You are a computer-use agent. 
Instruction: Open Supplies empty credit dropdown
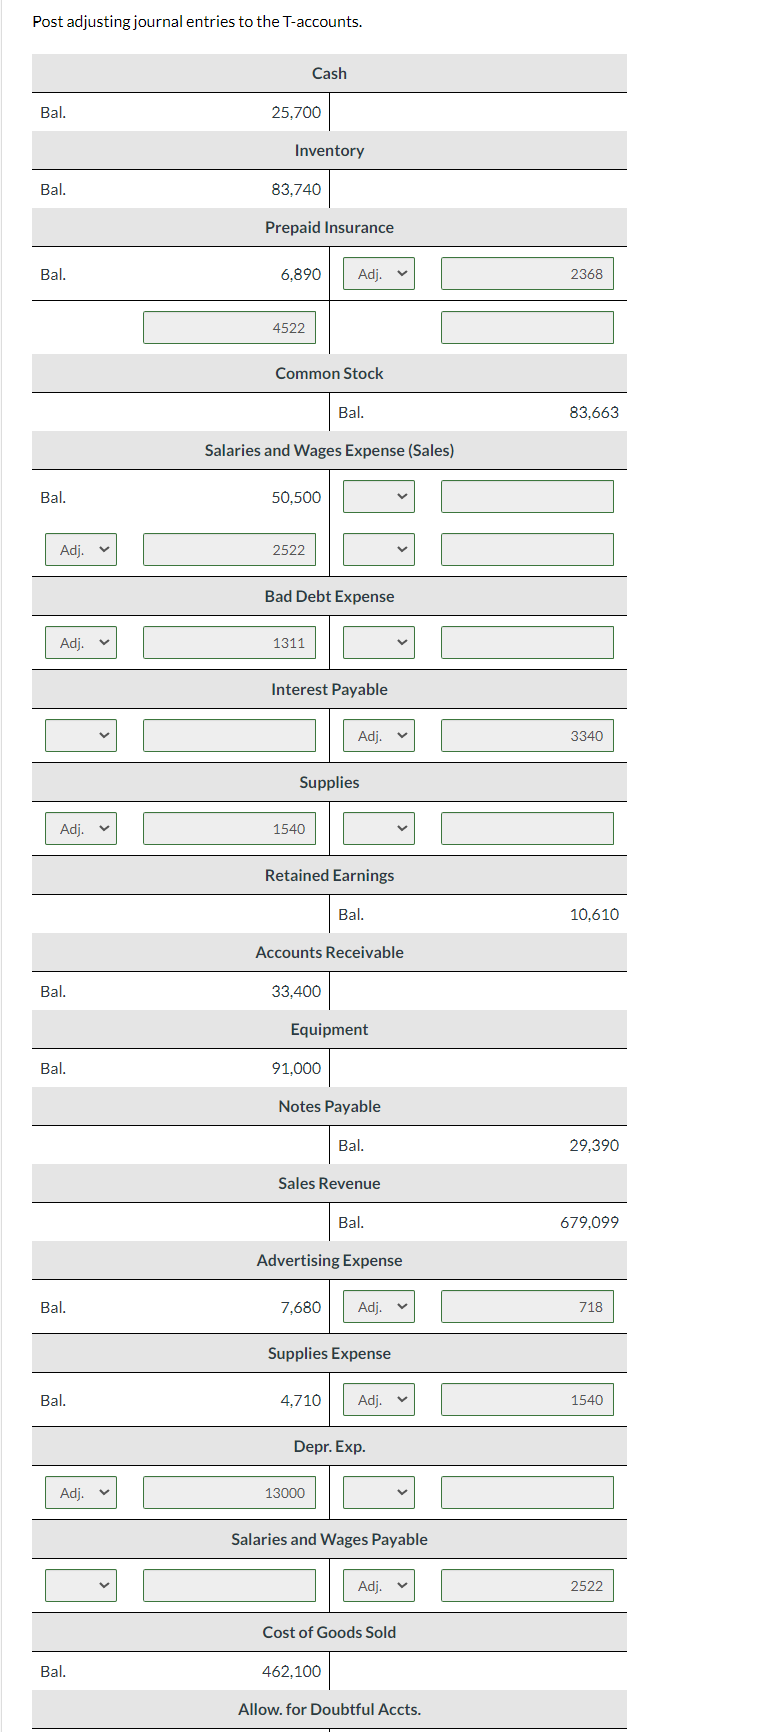click(x=379, y=829)
